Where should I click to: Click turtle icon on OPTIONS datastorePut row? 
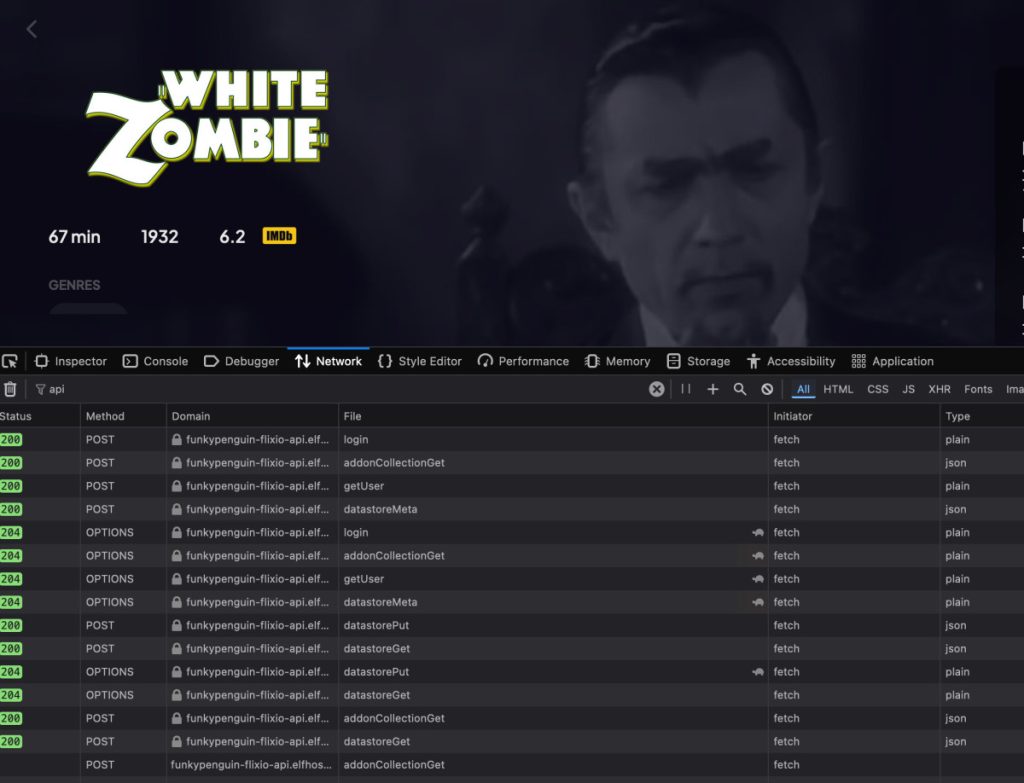click(x=758, y=672)
